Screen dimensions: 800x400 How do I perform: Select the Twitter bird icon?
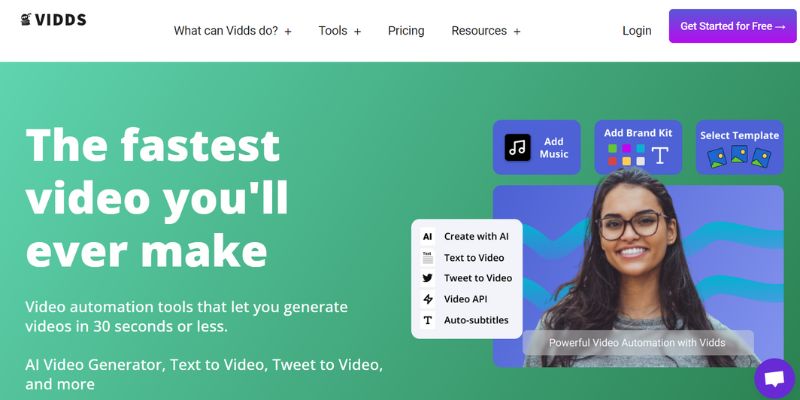(428, 278)
